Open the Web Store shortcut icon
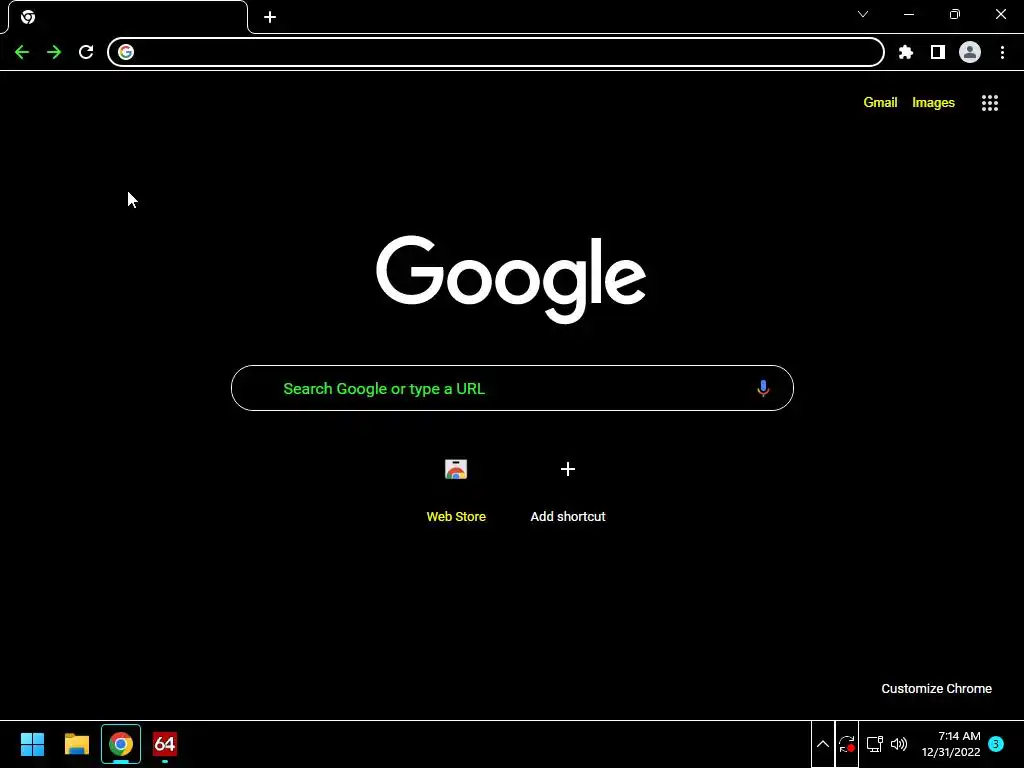 456,469
